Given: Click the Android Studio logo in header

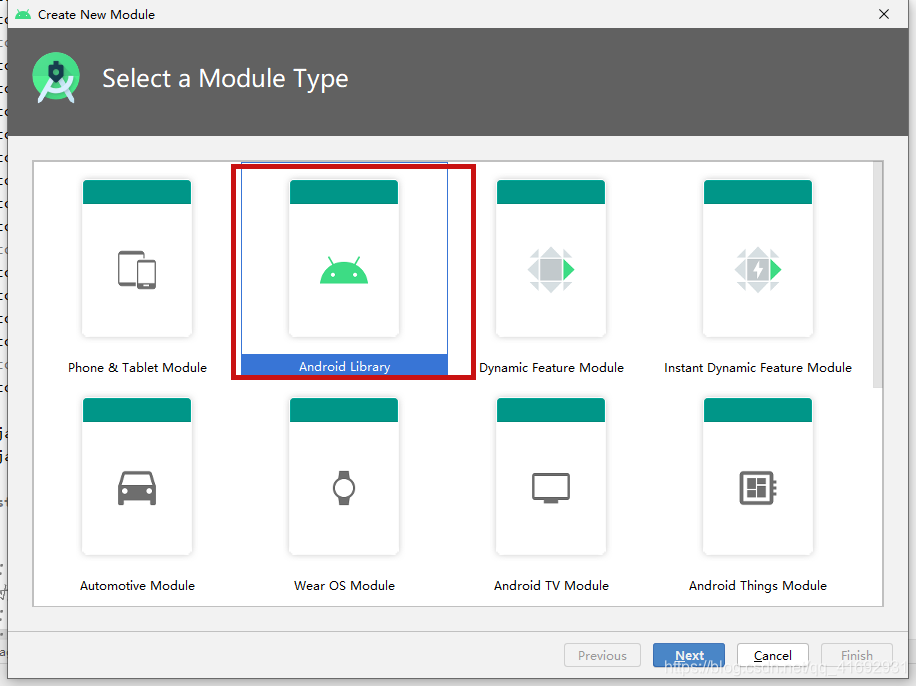Looking at the screenshot, I should click(x=56, y=78).
